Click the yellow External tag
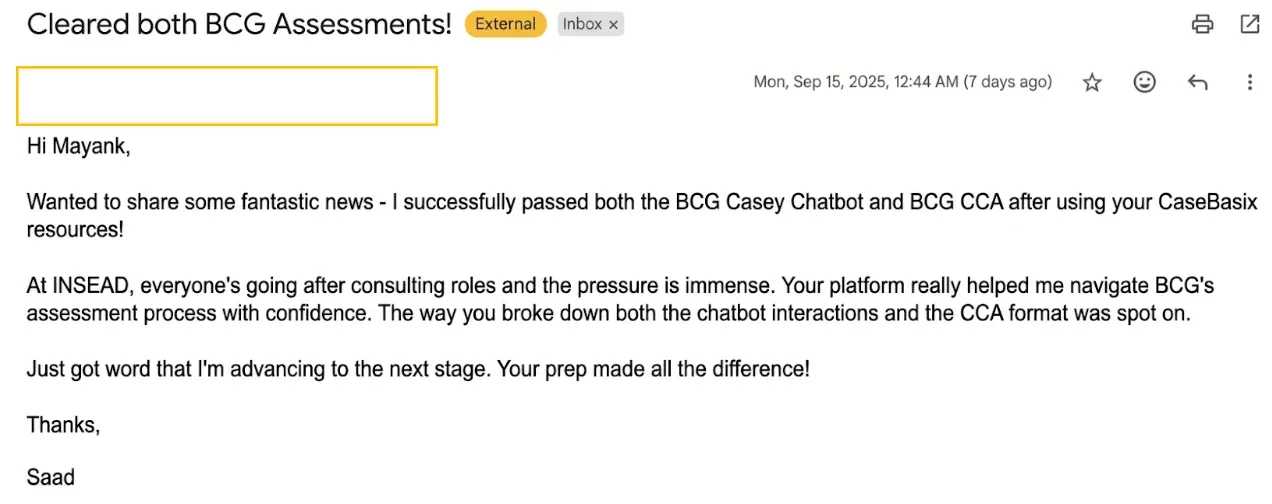1272x504 pixels. (x=505, y=25)
